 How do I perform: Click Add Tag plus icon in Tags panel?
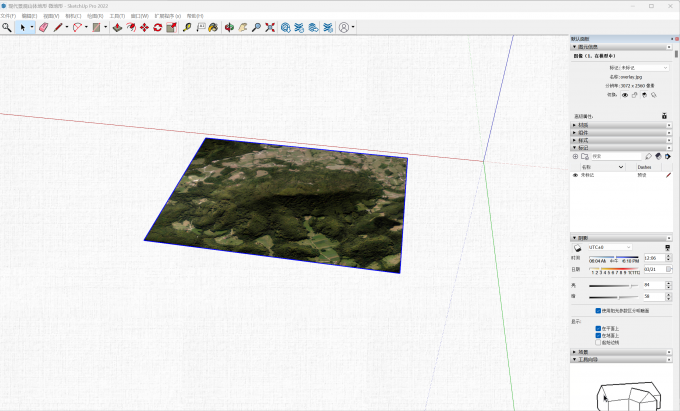(x=575, y=156)
